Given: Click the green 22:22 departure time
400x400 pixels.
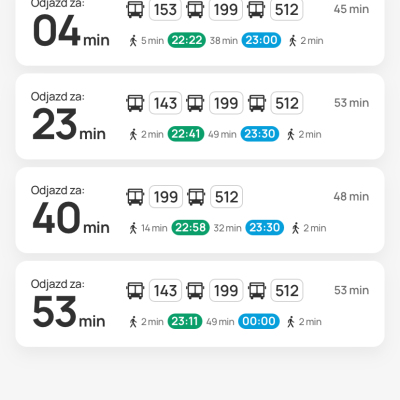Looking at the screenshot, I should tap(187, 40).
